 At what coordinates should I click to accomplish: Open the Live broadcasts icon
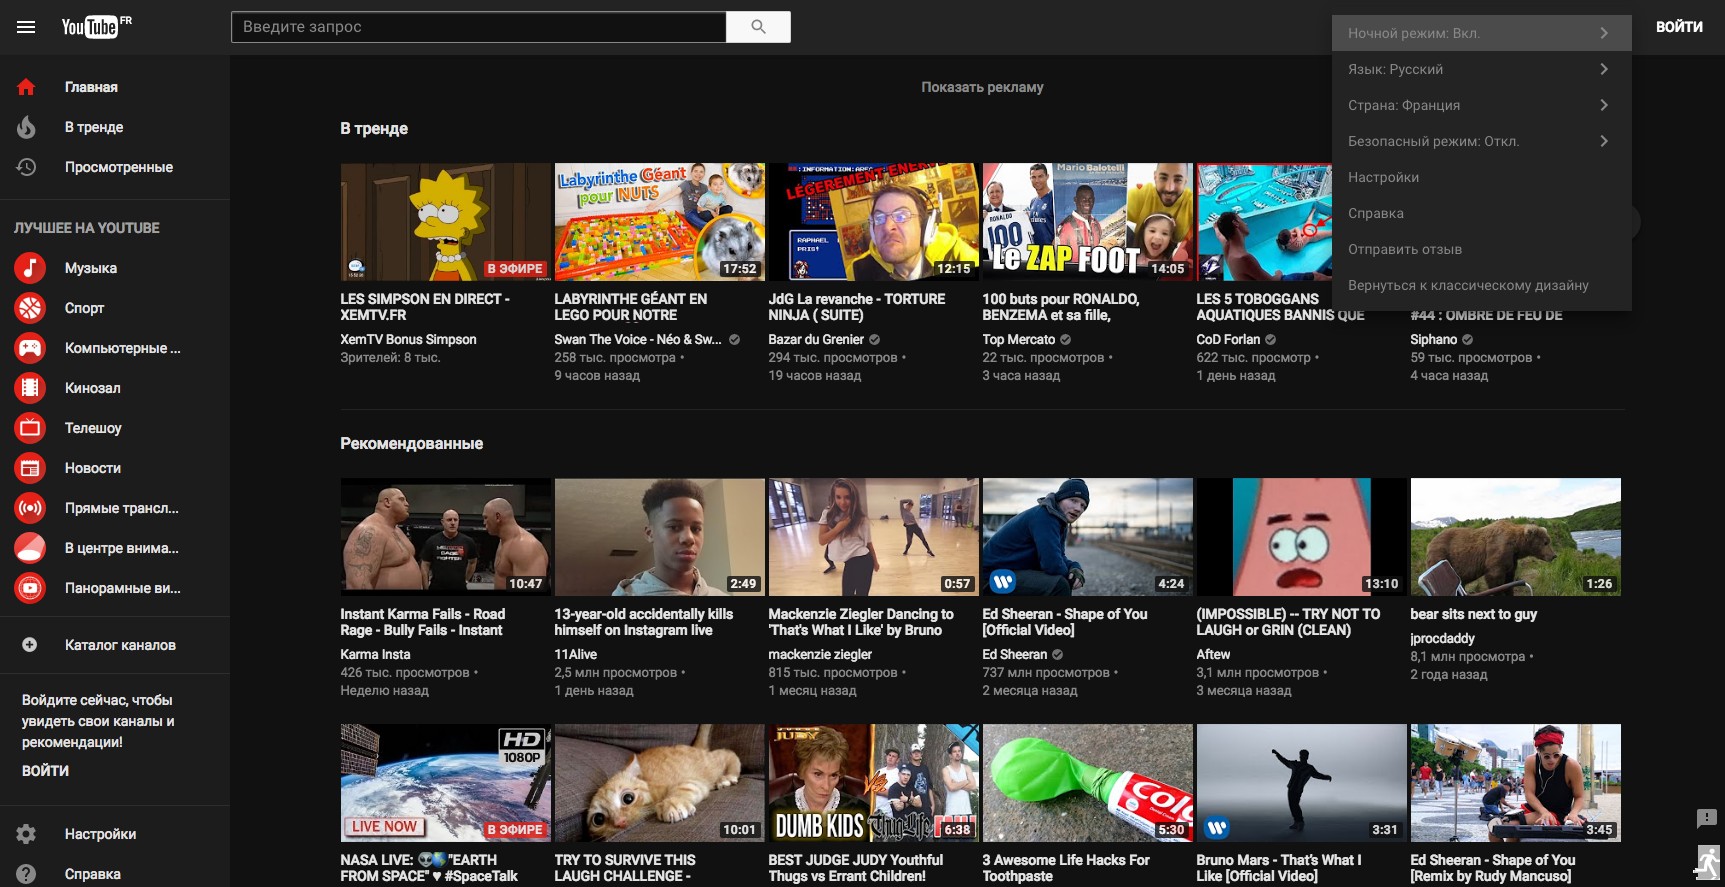pos(30,508)
